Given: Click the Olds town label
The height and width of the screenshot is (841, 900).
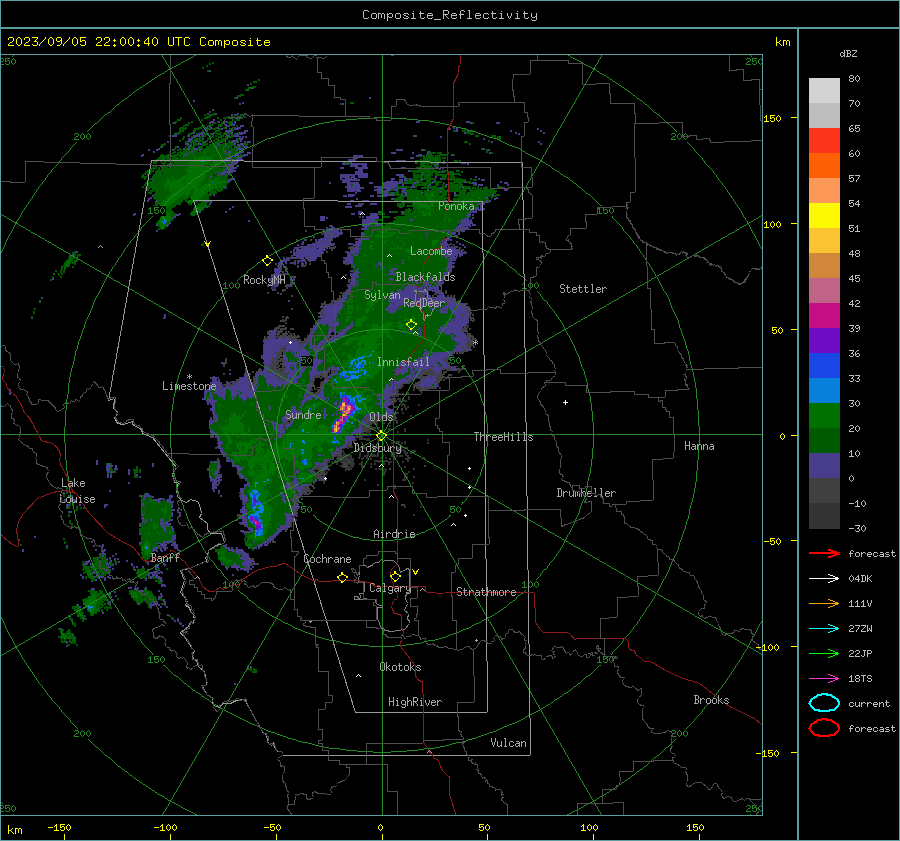Looking at the screenshot, I should tap(381, 416).
